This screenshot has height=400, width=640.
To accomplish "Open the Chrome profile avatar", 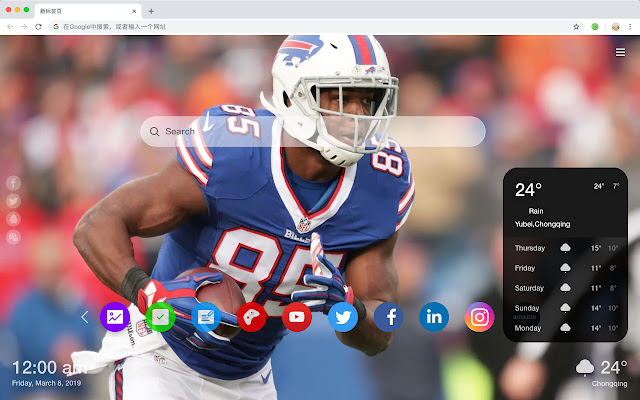I will pyautogui.click(x=616, y=27).
